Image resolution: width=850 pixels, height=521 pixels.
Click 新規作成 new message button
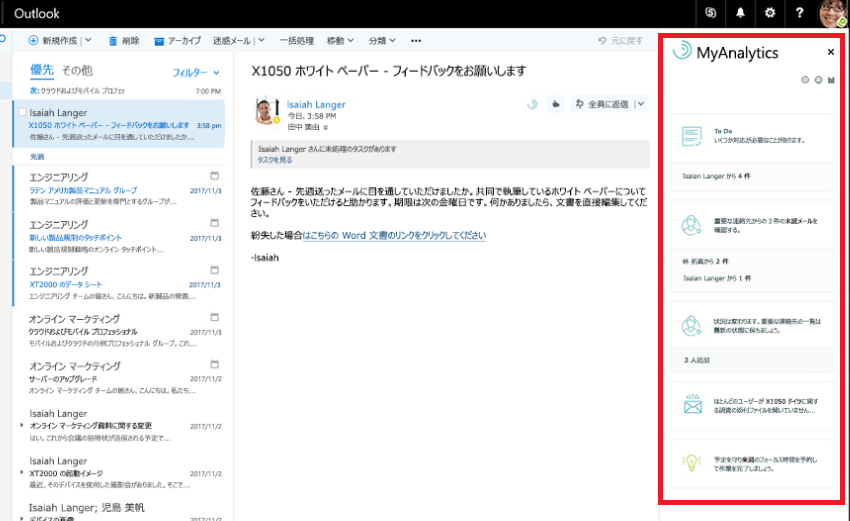53,41
